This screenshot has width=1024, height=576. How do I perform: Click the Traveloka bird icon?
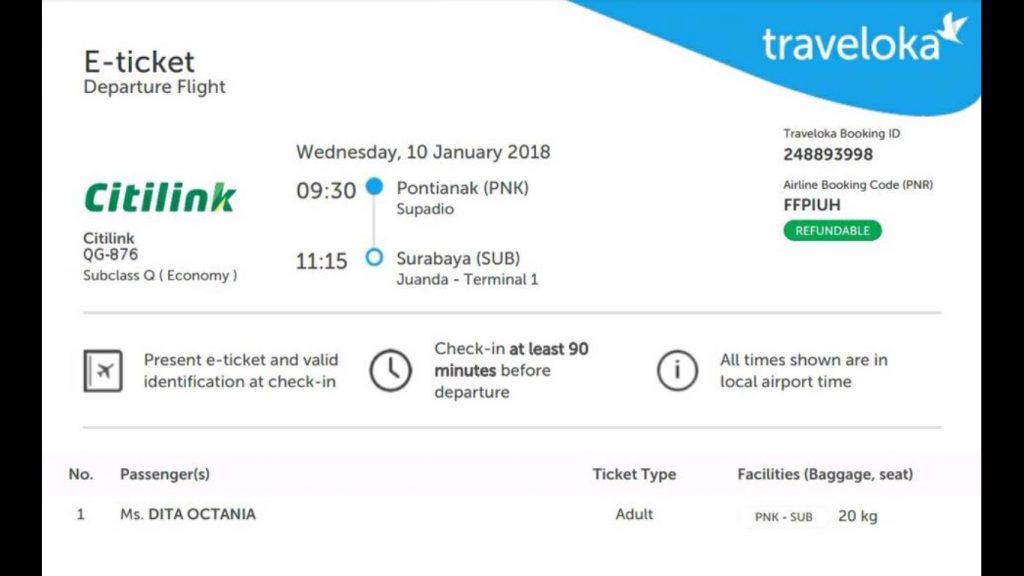(x=952, y=29)
